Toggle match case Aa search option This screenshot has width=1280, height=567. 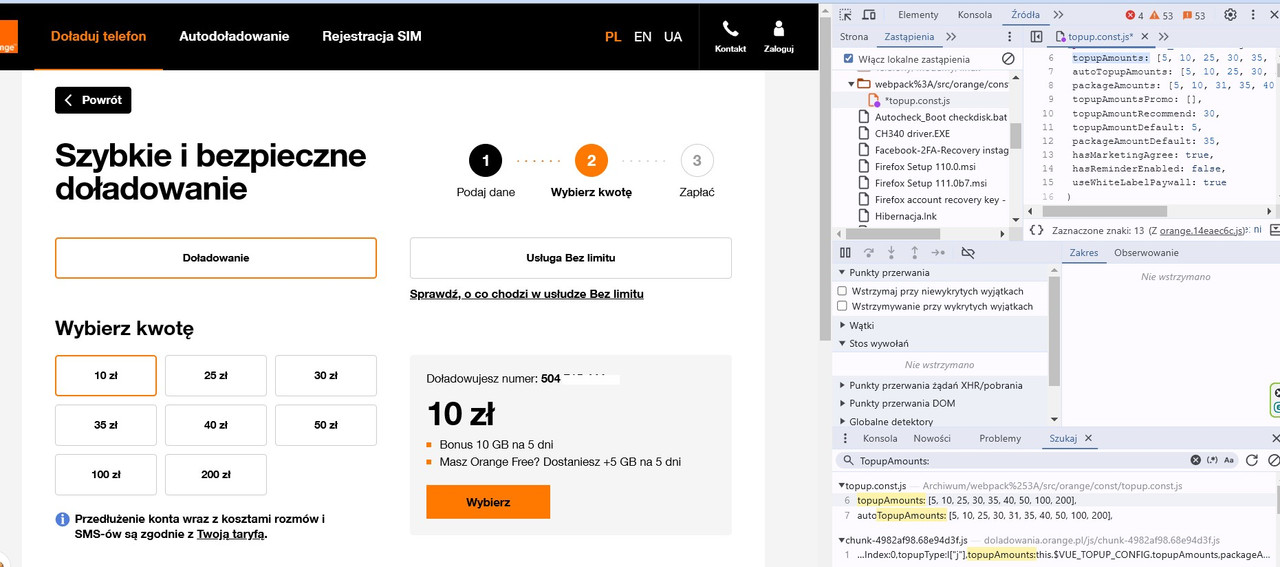1229,460
